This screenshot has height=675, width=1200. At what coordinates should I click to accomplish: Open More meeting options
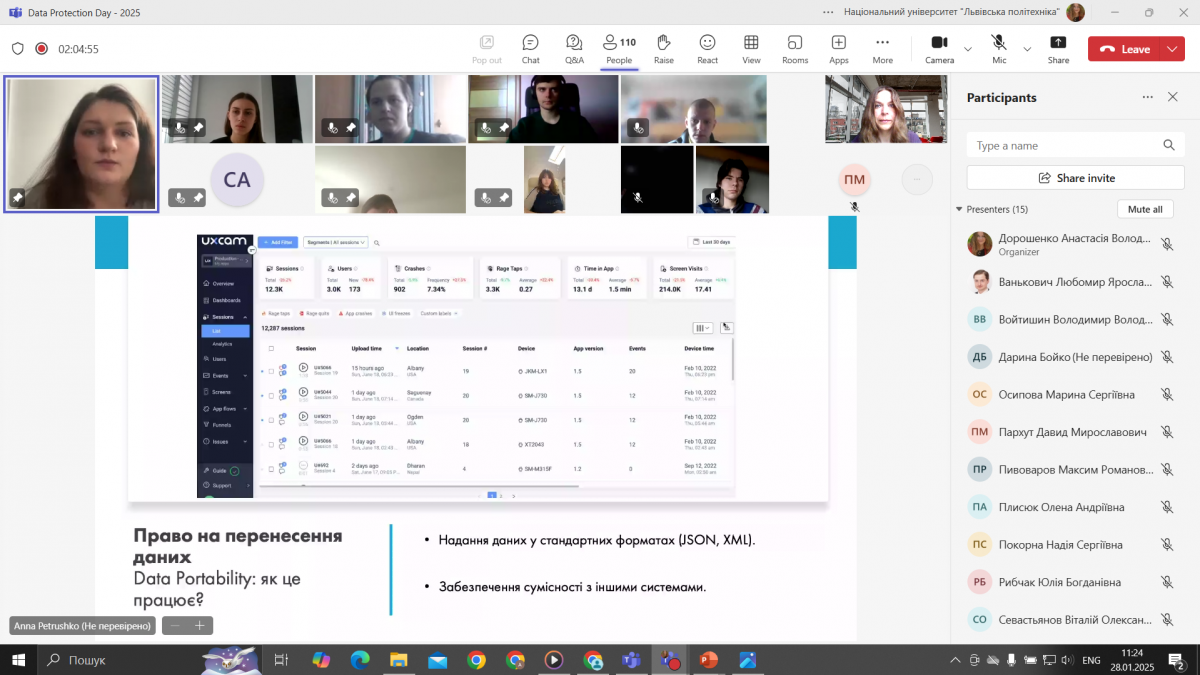[x=882, y=48]
